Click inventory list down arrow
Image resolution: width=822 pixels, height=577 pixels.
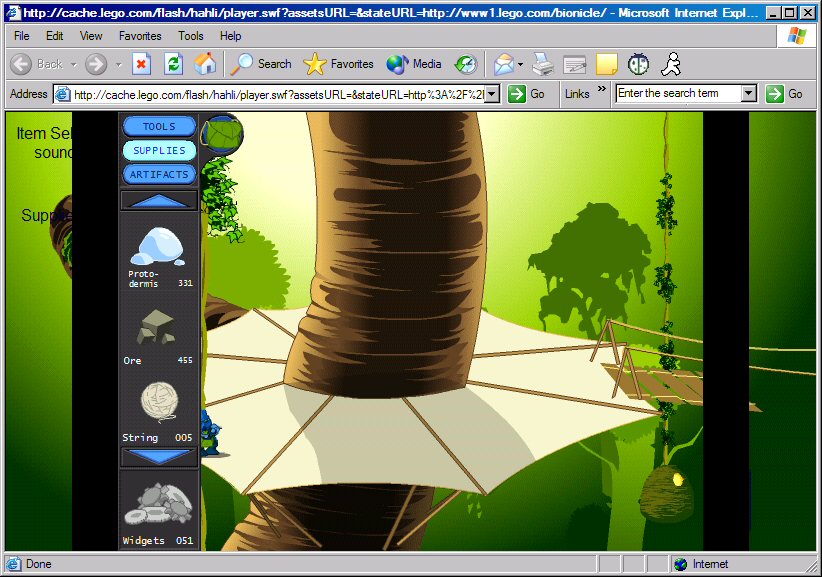click(159, 456)
